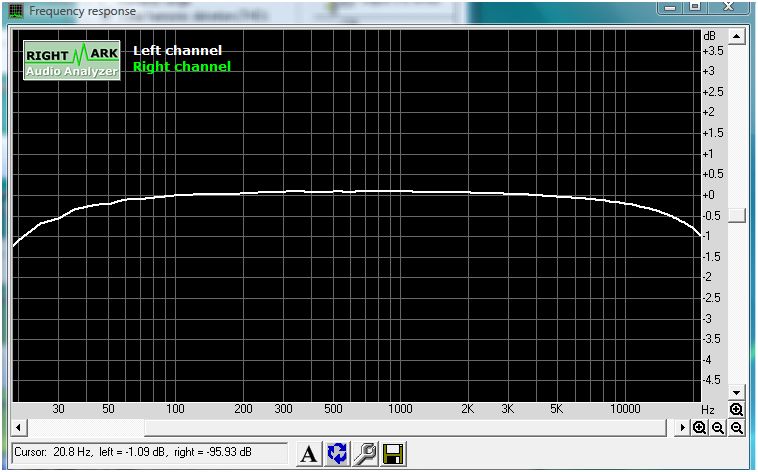The image size is (758, 472).
Task: Toggle the green Right channel legend label
Action: [181, 67]
